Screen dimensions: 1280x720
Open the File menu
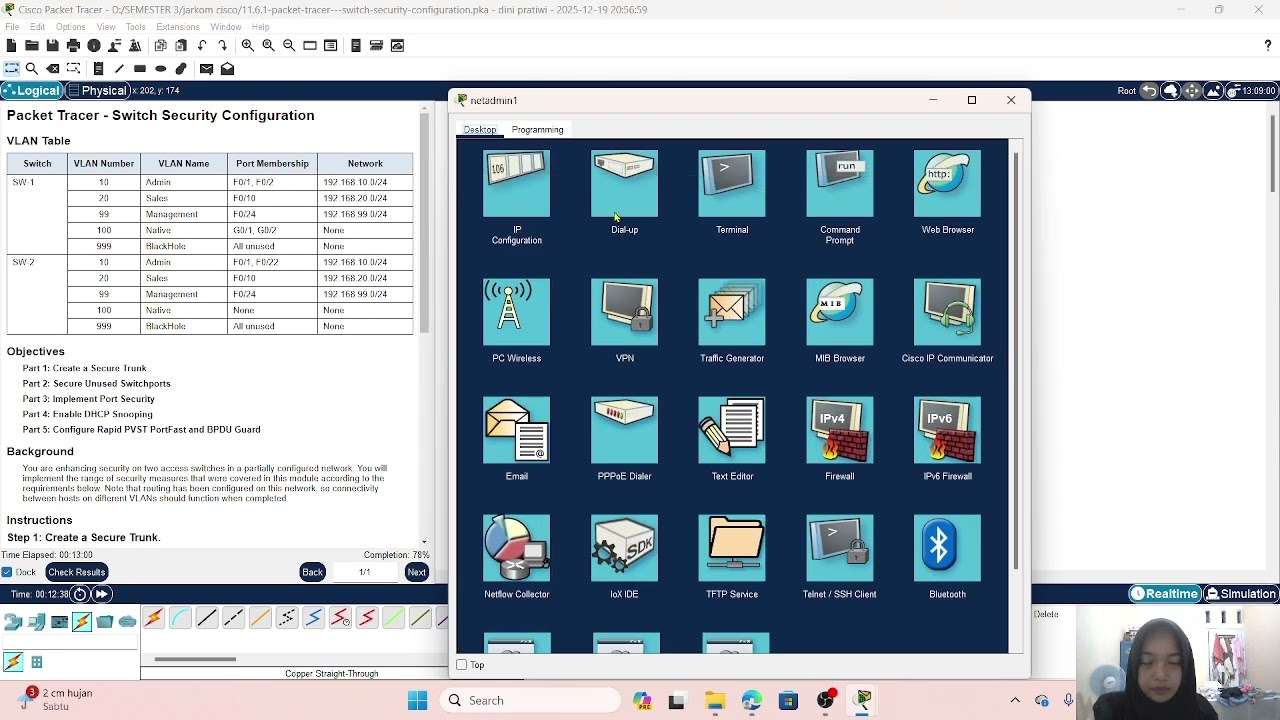tap(12, 27)
